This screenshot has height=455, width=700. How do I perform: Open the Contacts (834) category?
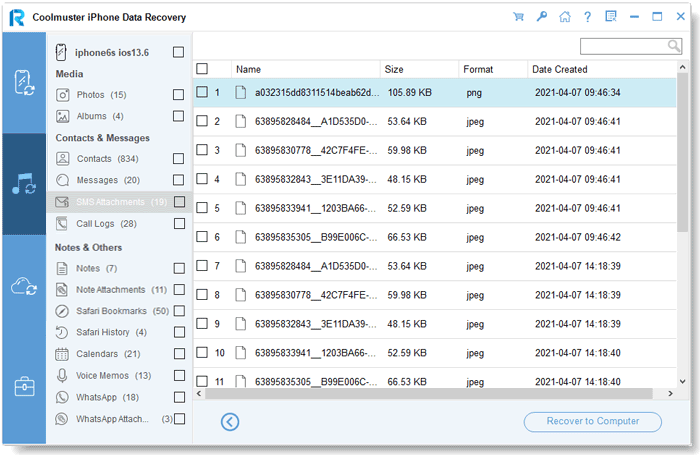(x=108, y=159)
